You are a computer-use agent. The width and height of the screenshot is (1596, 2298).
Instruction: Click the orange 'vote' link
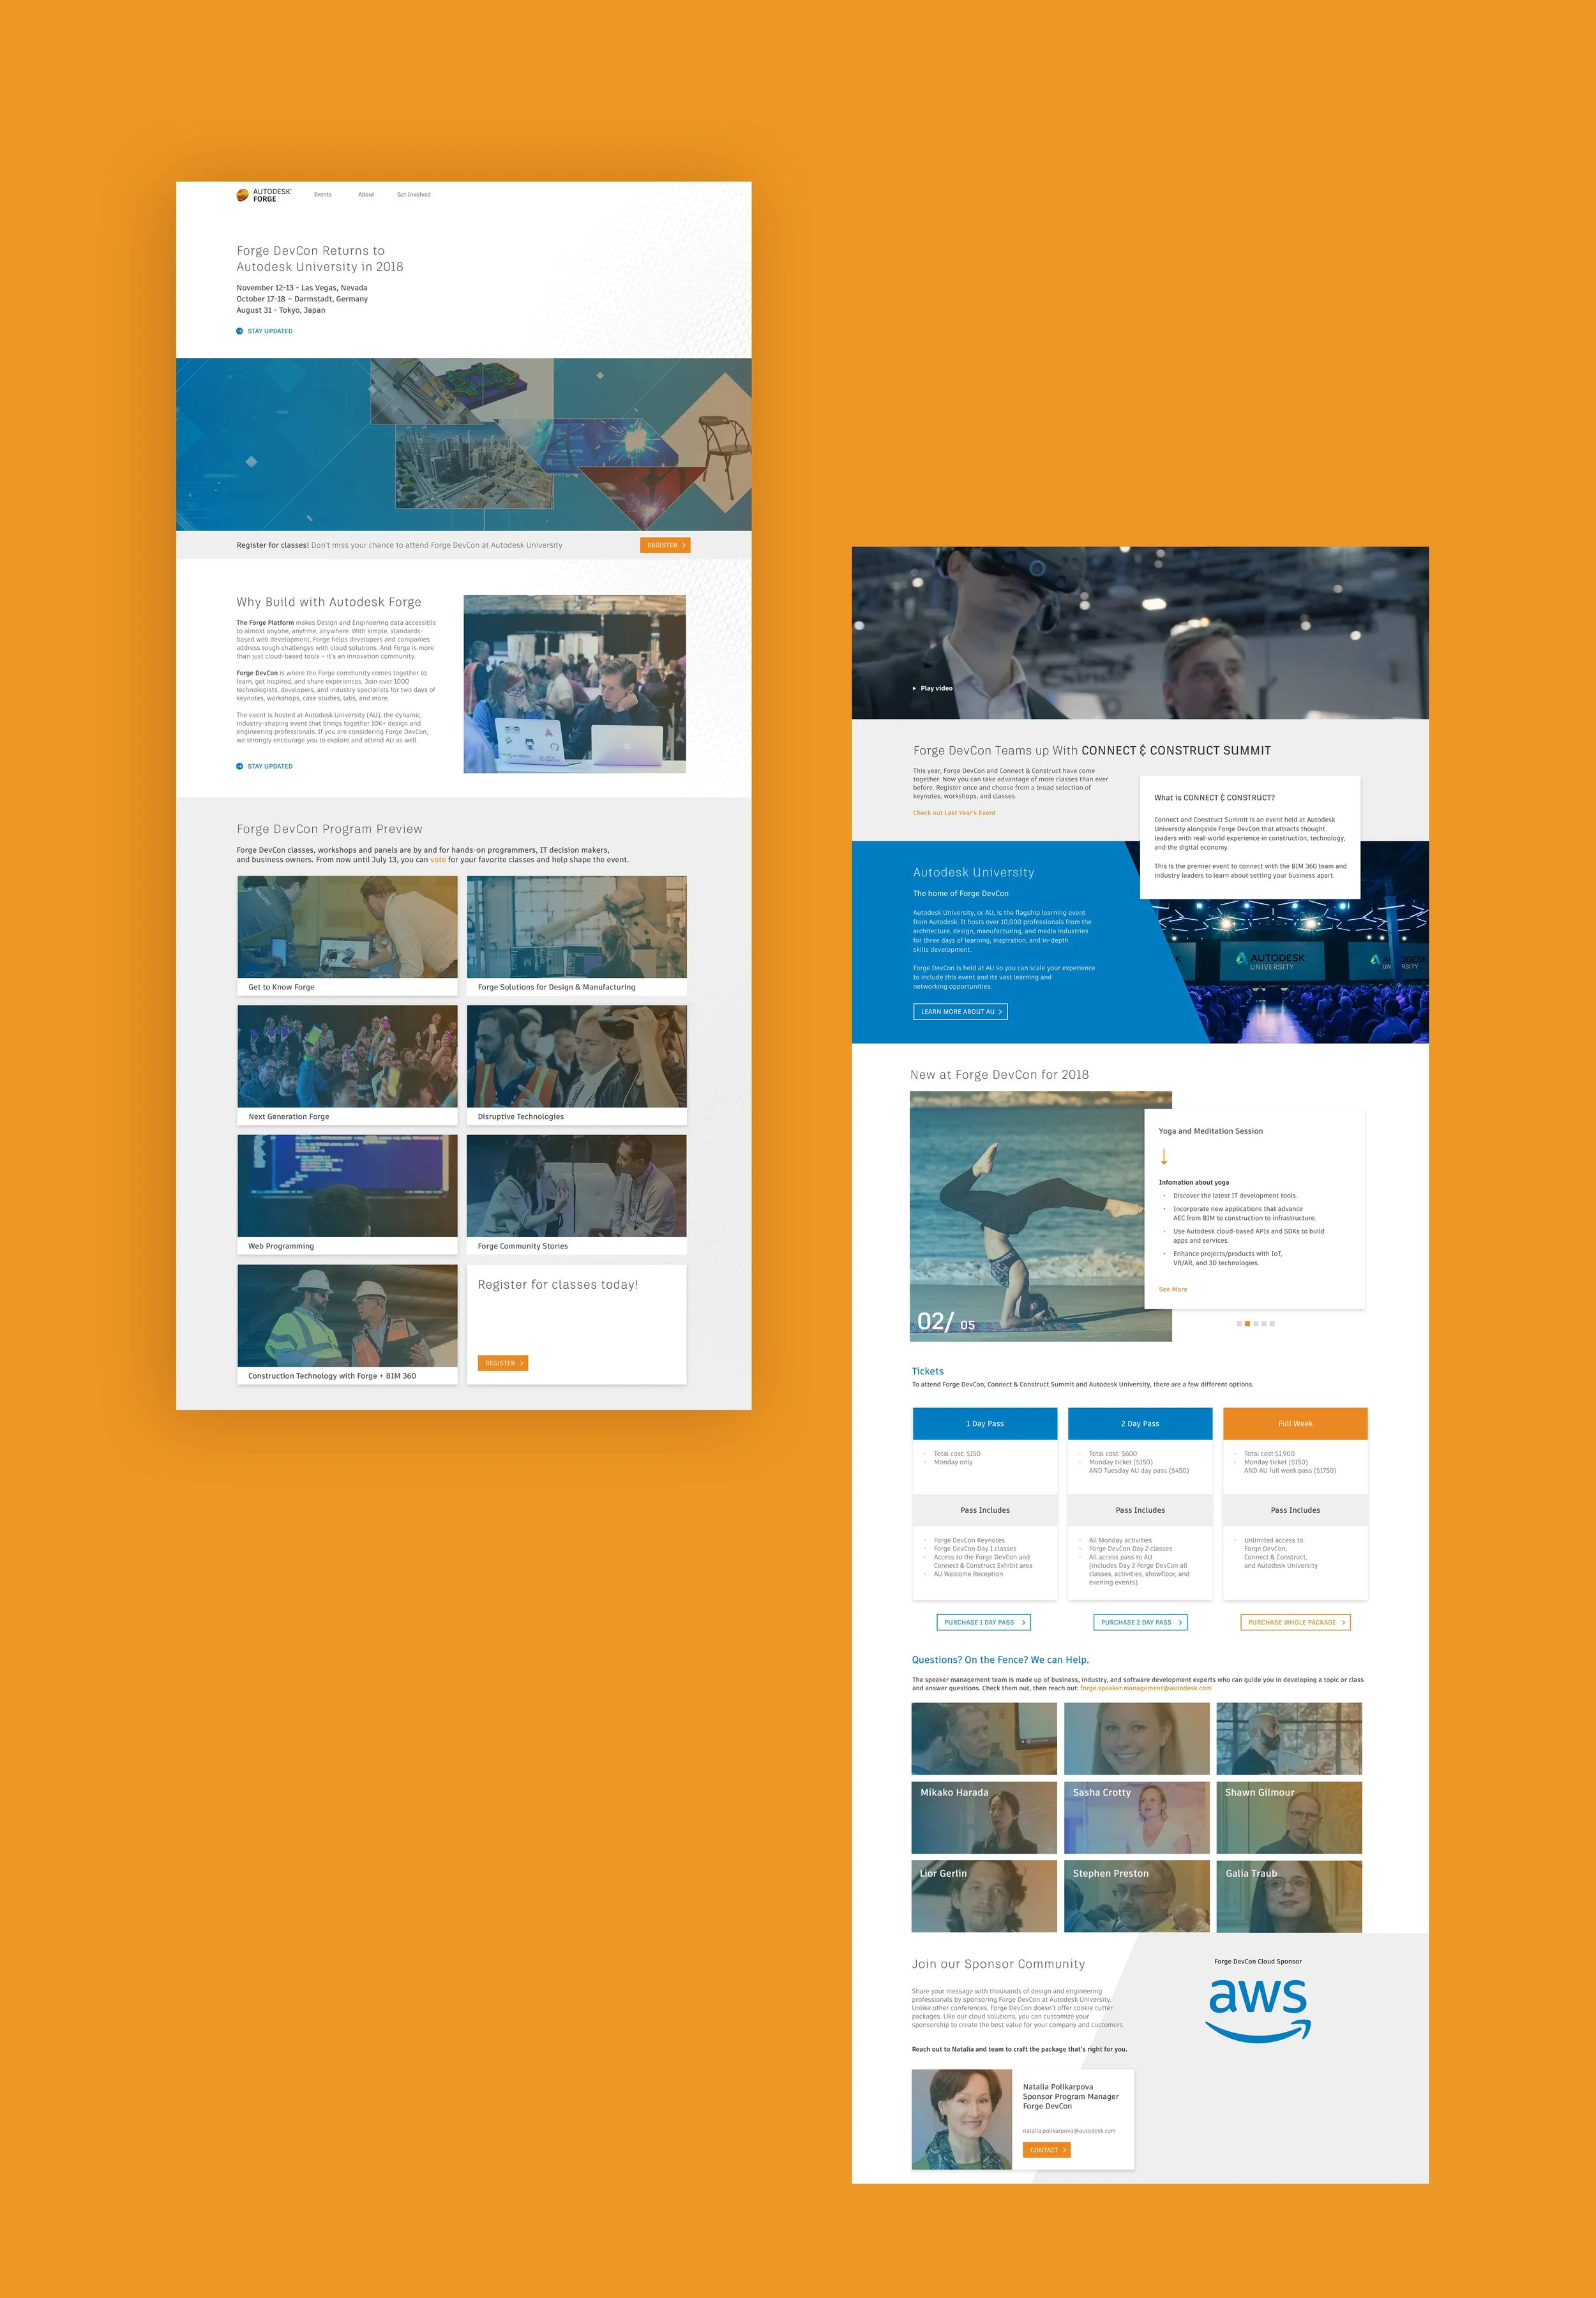click(x=438, y=860)
